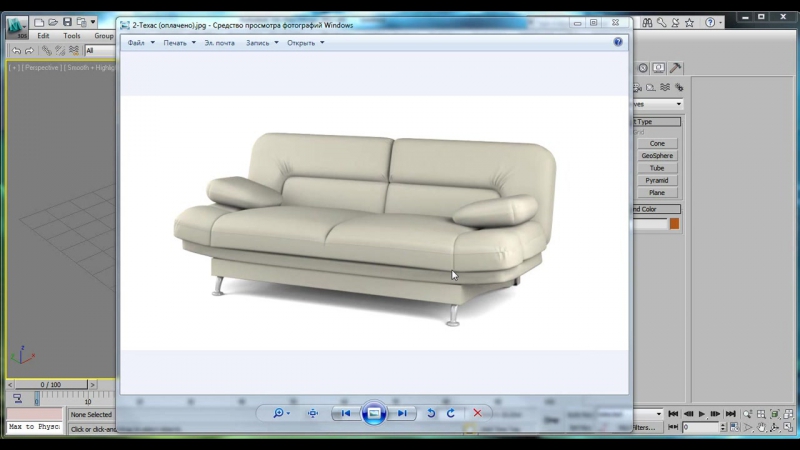This screenshot has width=800, height=450.
Task: Collapse the Name and Color rollout
Action: tap(657, 209)
